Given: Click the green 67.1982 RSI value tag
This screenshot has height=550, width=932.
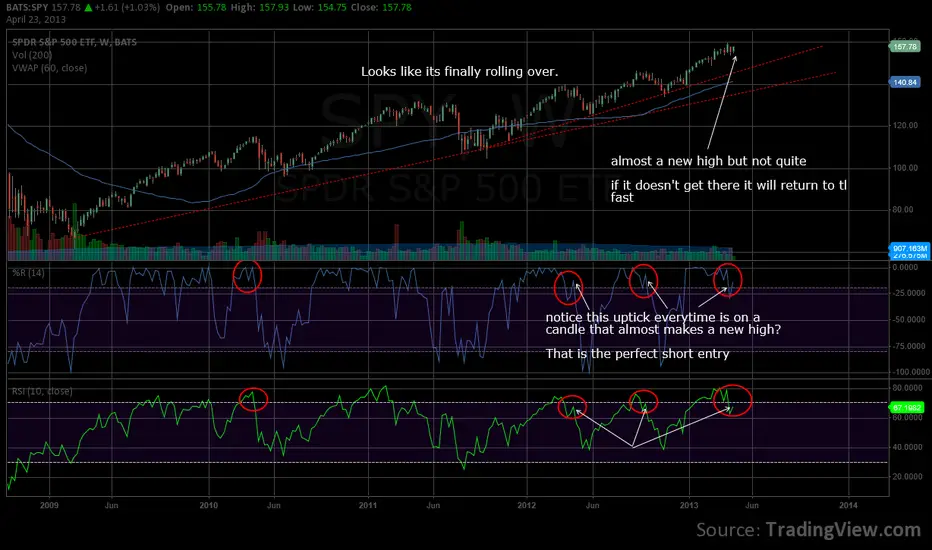Looking at the screenshot, I should coord(906,408).
